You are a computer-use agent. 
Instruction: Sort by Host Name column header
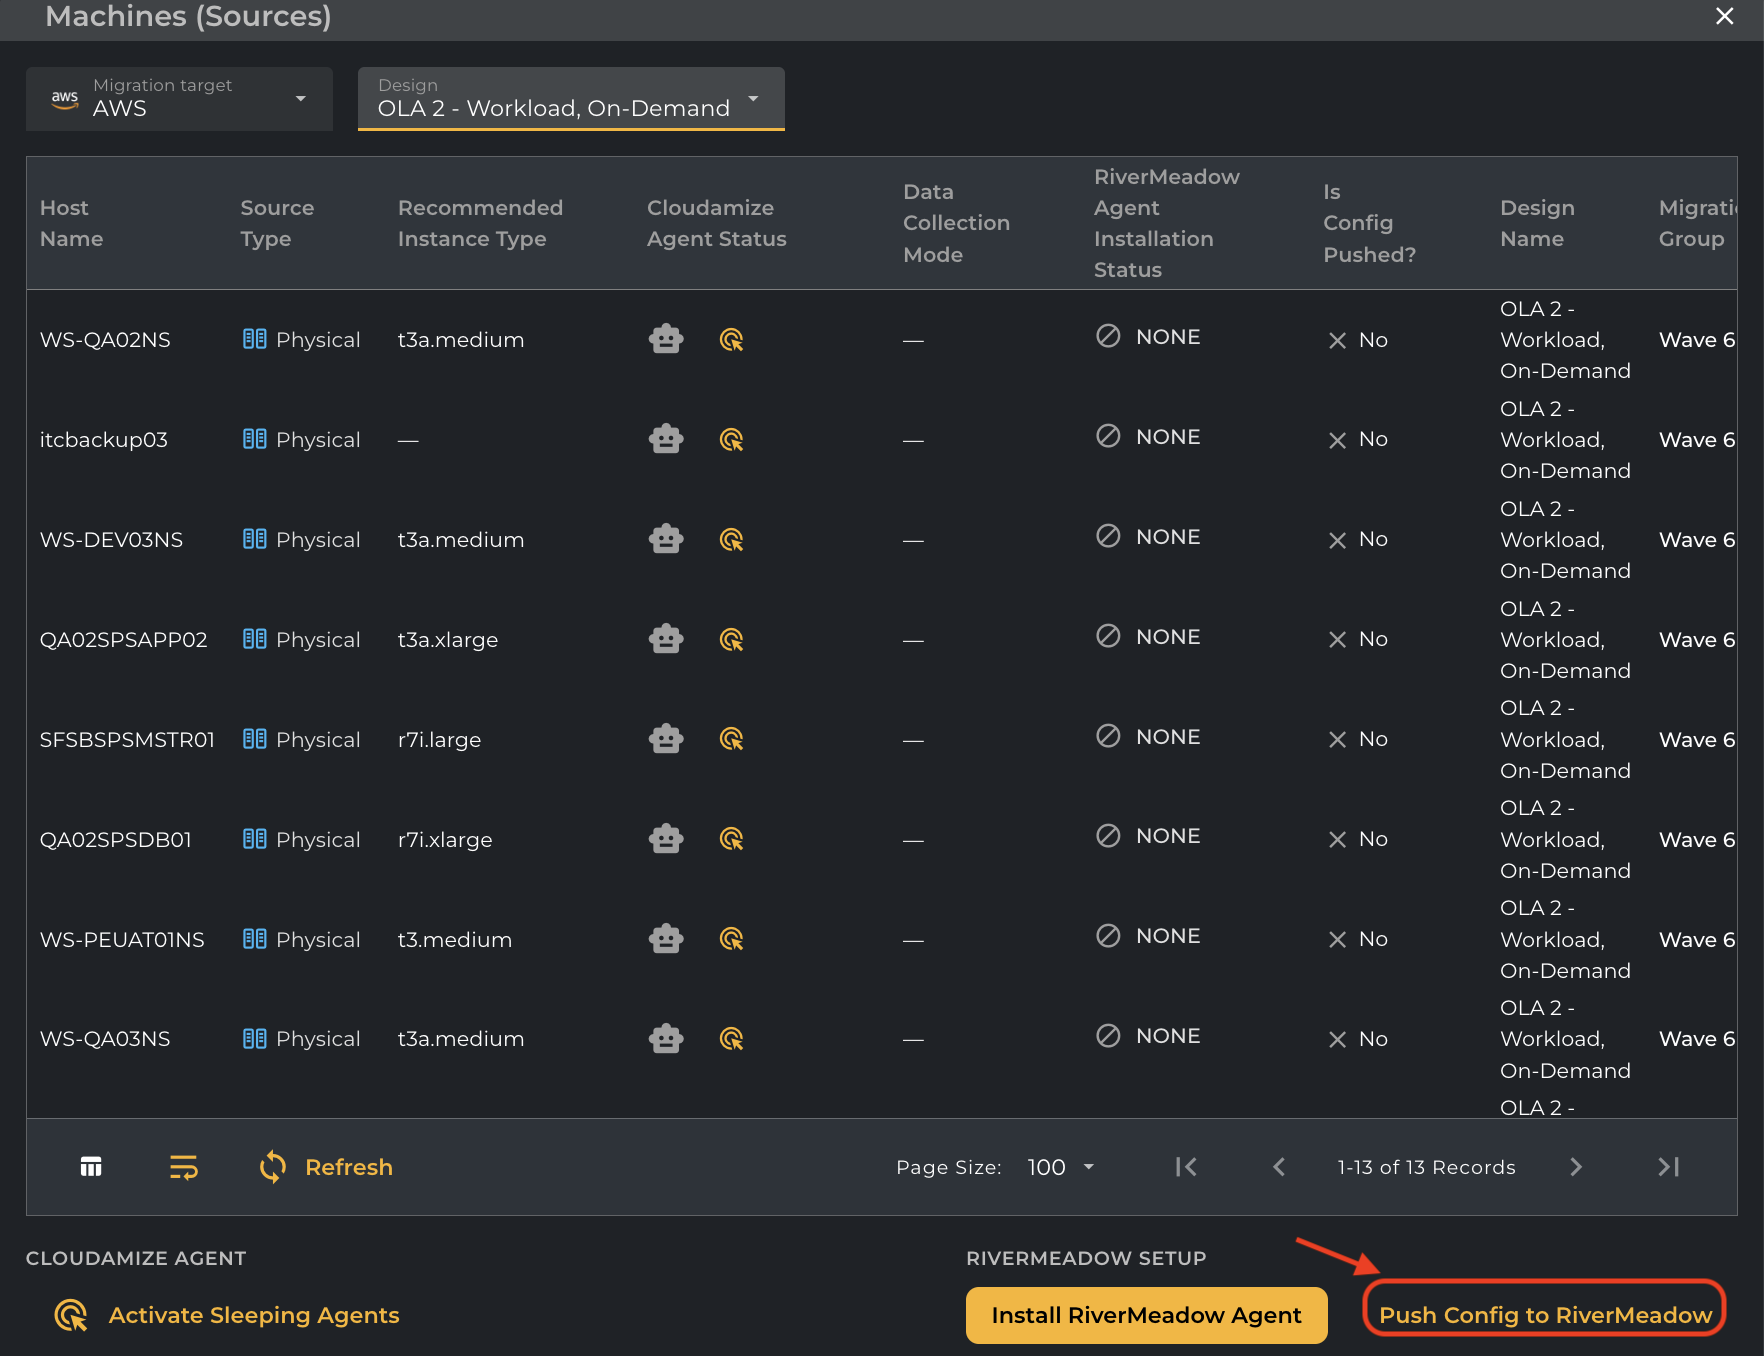[x=72, y=223]
